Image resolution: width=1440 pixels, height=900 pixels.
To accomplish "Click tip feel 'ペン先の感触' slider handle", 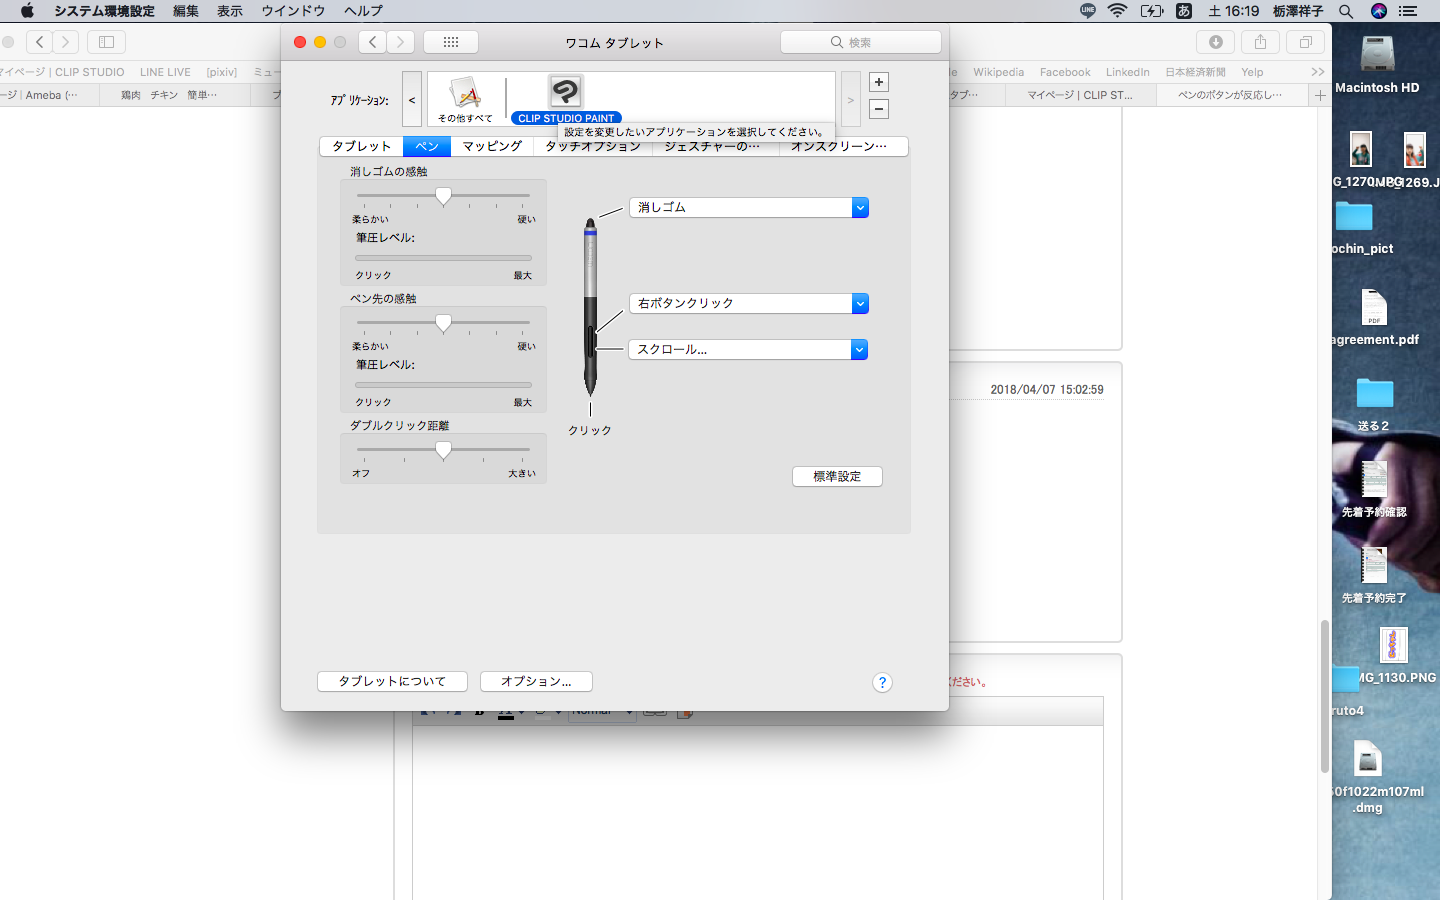I will click(x=443, y=323).
